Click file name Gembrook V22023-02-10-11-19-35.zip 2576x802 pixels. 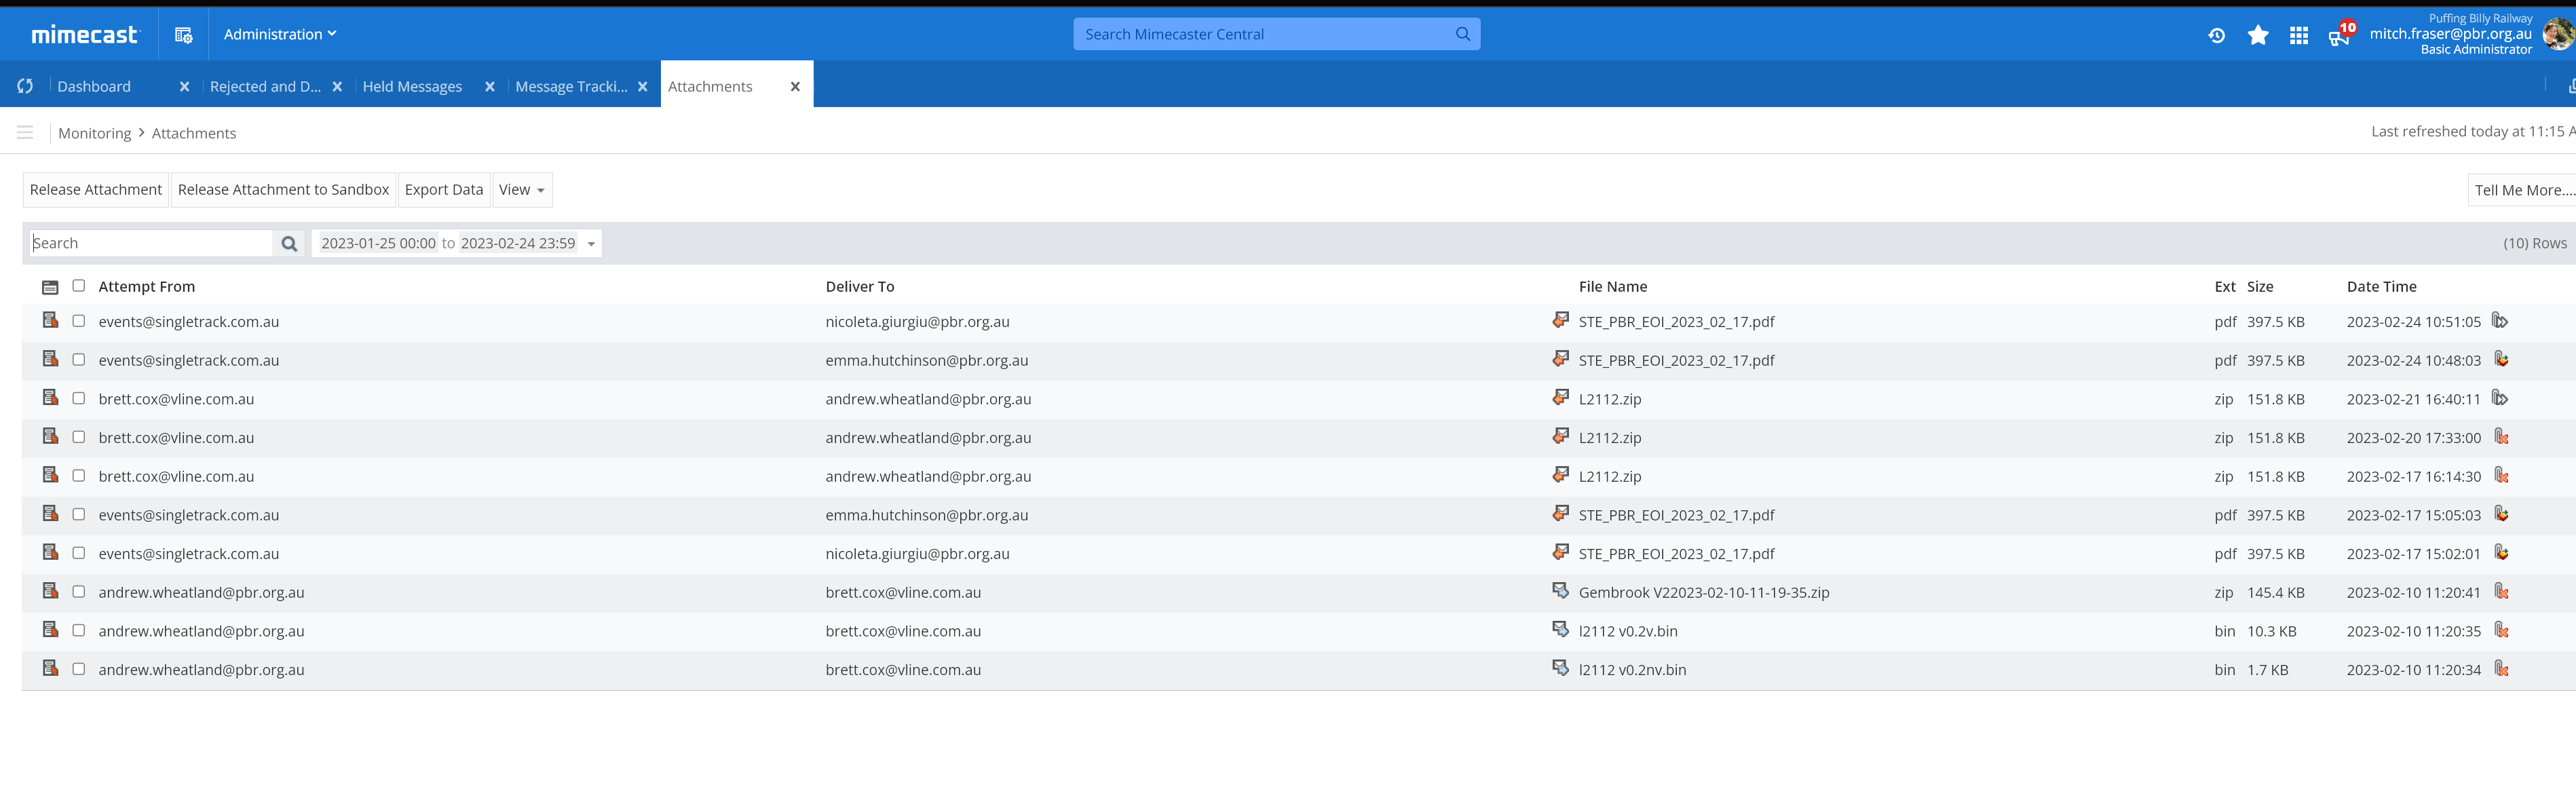click(1703, 592)
